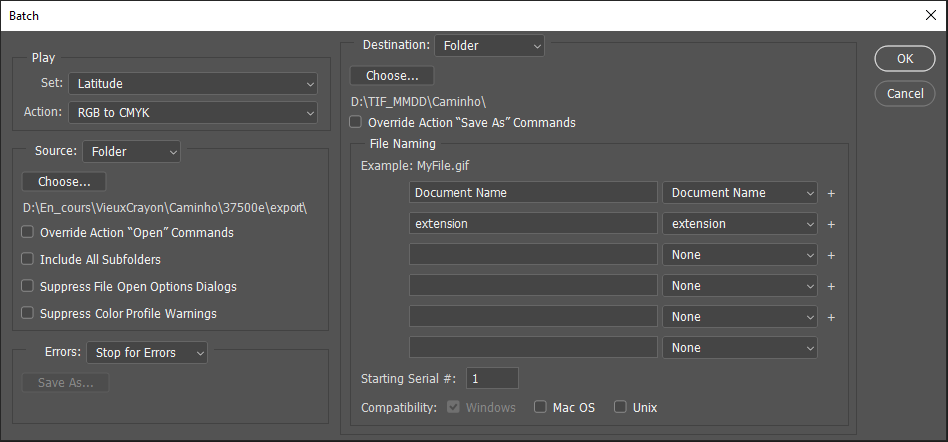Click the plus icon beside first Document Name row

[830, 193]
